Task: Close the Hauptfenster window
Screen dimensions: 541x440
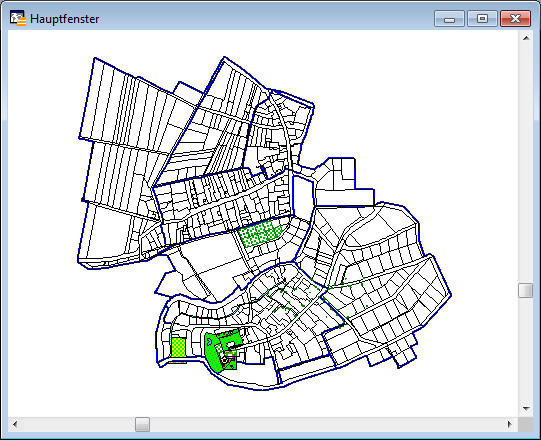Action: pos(515,19)
